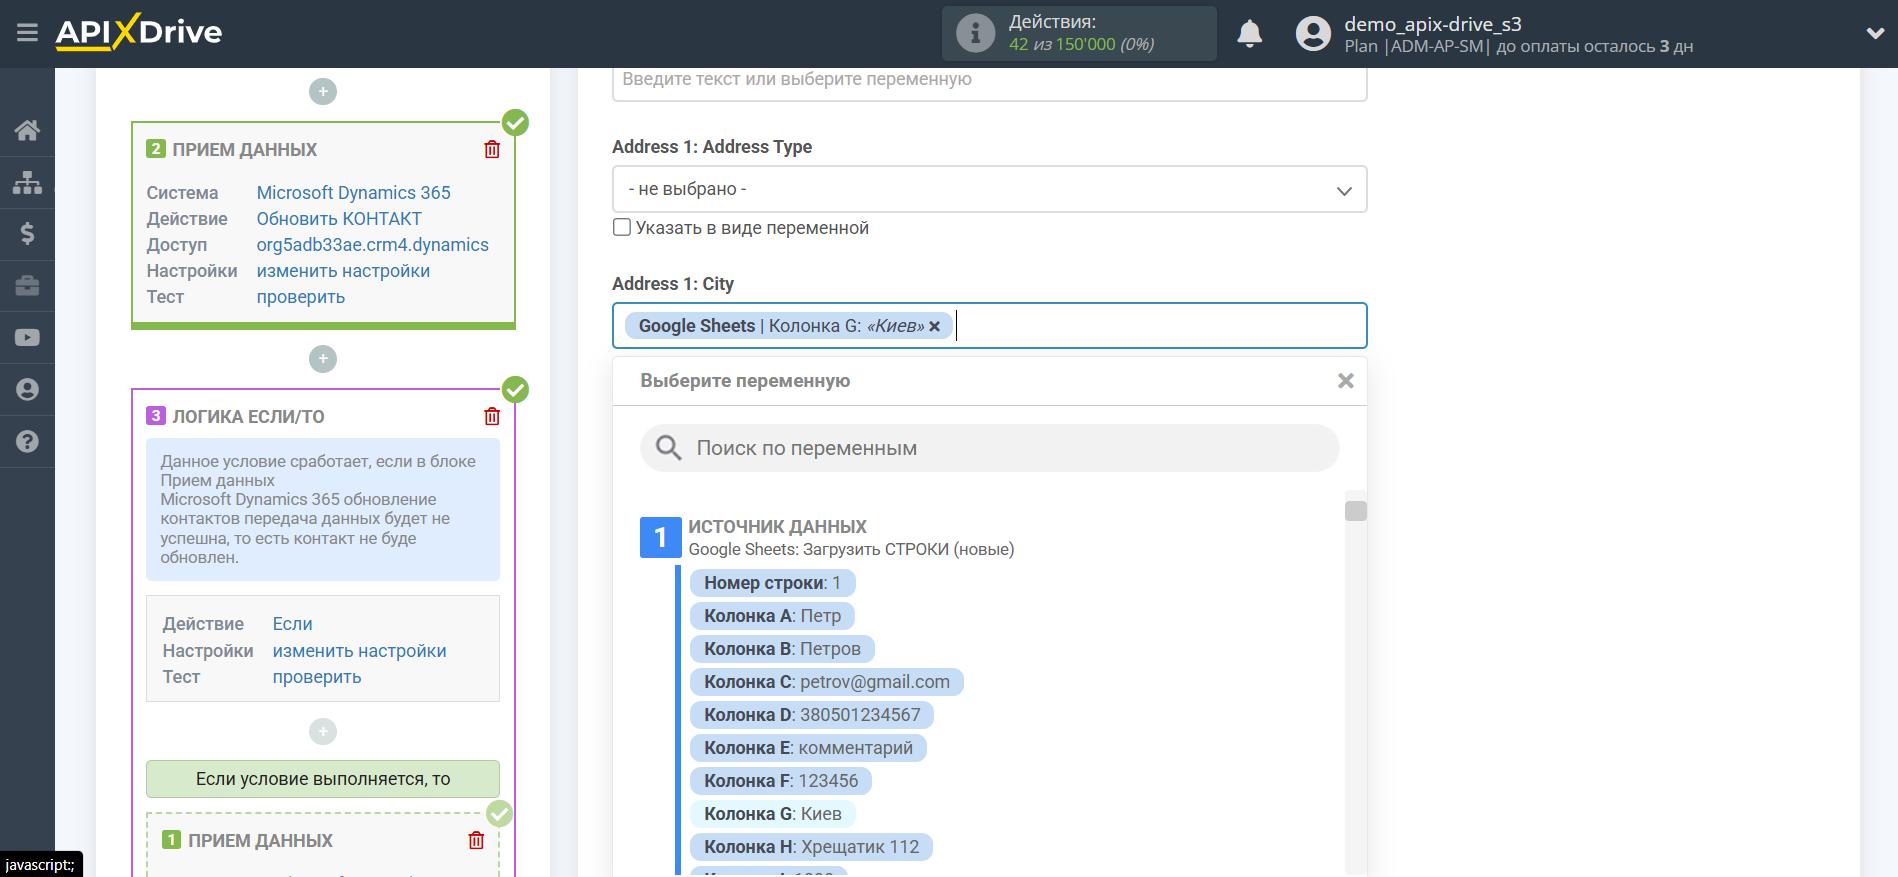Open video tutorials YouTube icon
This screenshot has width=1898, height=877.
(27, 338)
